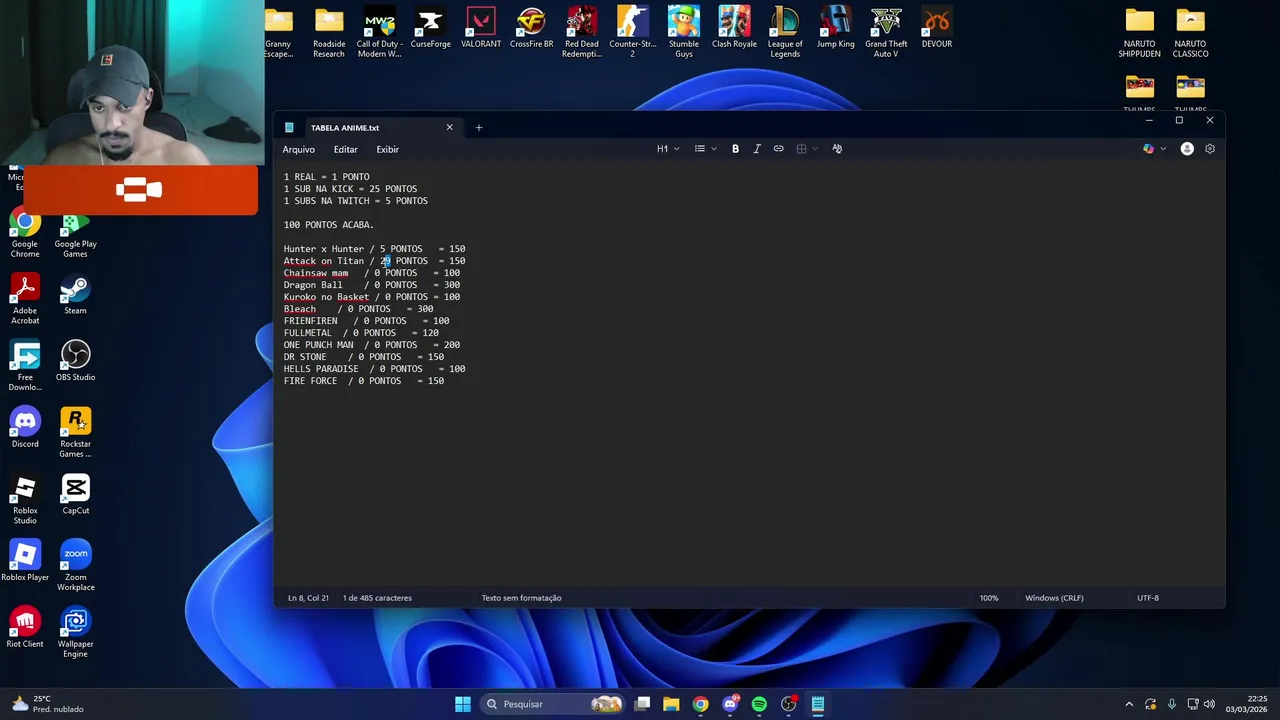Viewport: 1280px width, 720px height.
Task: Toggle bold formatting in Notepad
Action: (735, 149)
